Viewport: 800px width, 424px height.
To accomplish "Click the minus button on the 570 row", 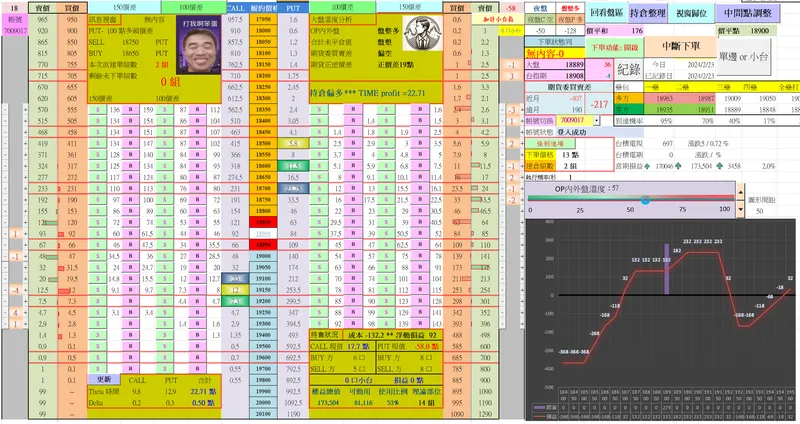I will coord(5,110).
